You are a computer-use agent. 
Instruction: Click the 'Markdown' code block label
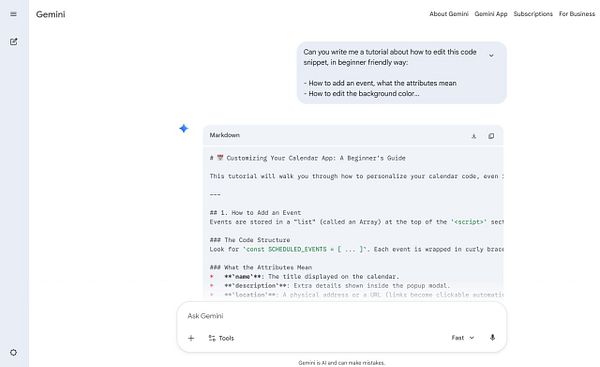click(x=225, y=135)
